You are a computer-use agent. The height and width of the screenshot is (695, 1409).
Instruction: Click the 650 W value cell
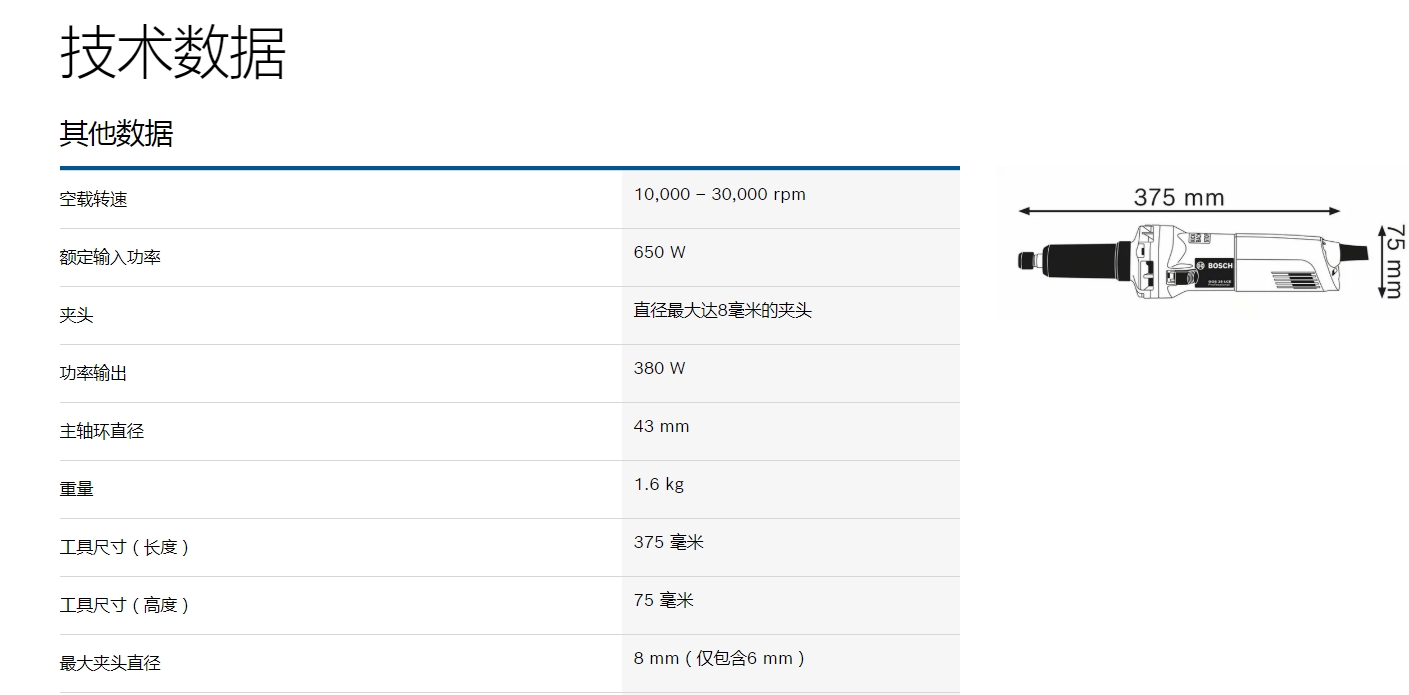point(659,252)
